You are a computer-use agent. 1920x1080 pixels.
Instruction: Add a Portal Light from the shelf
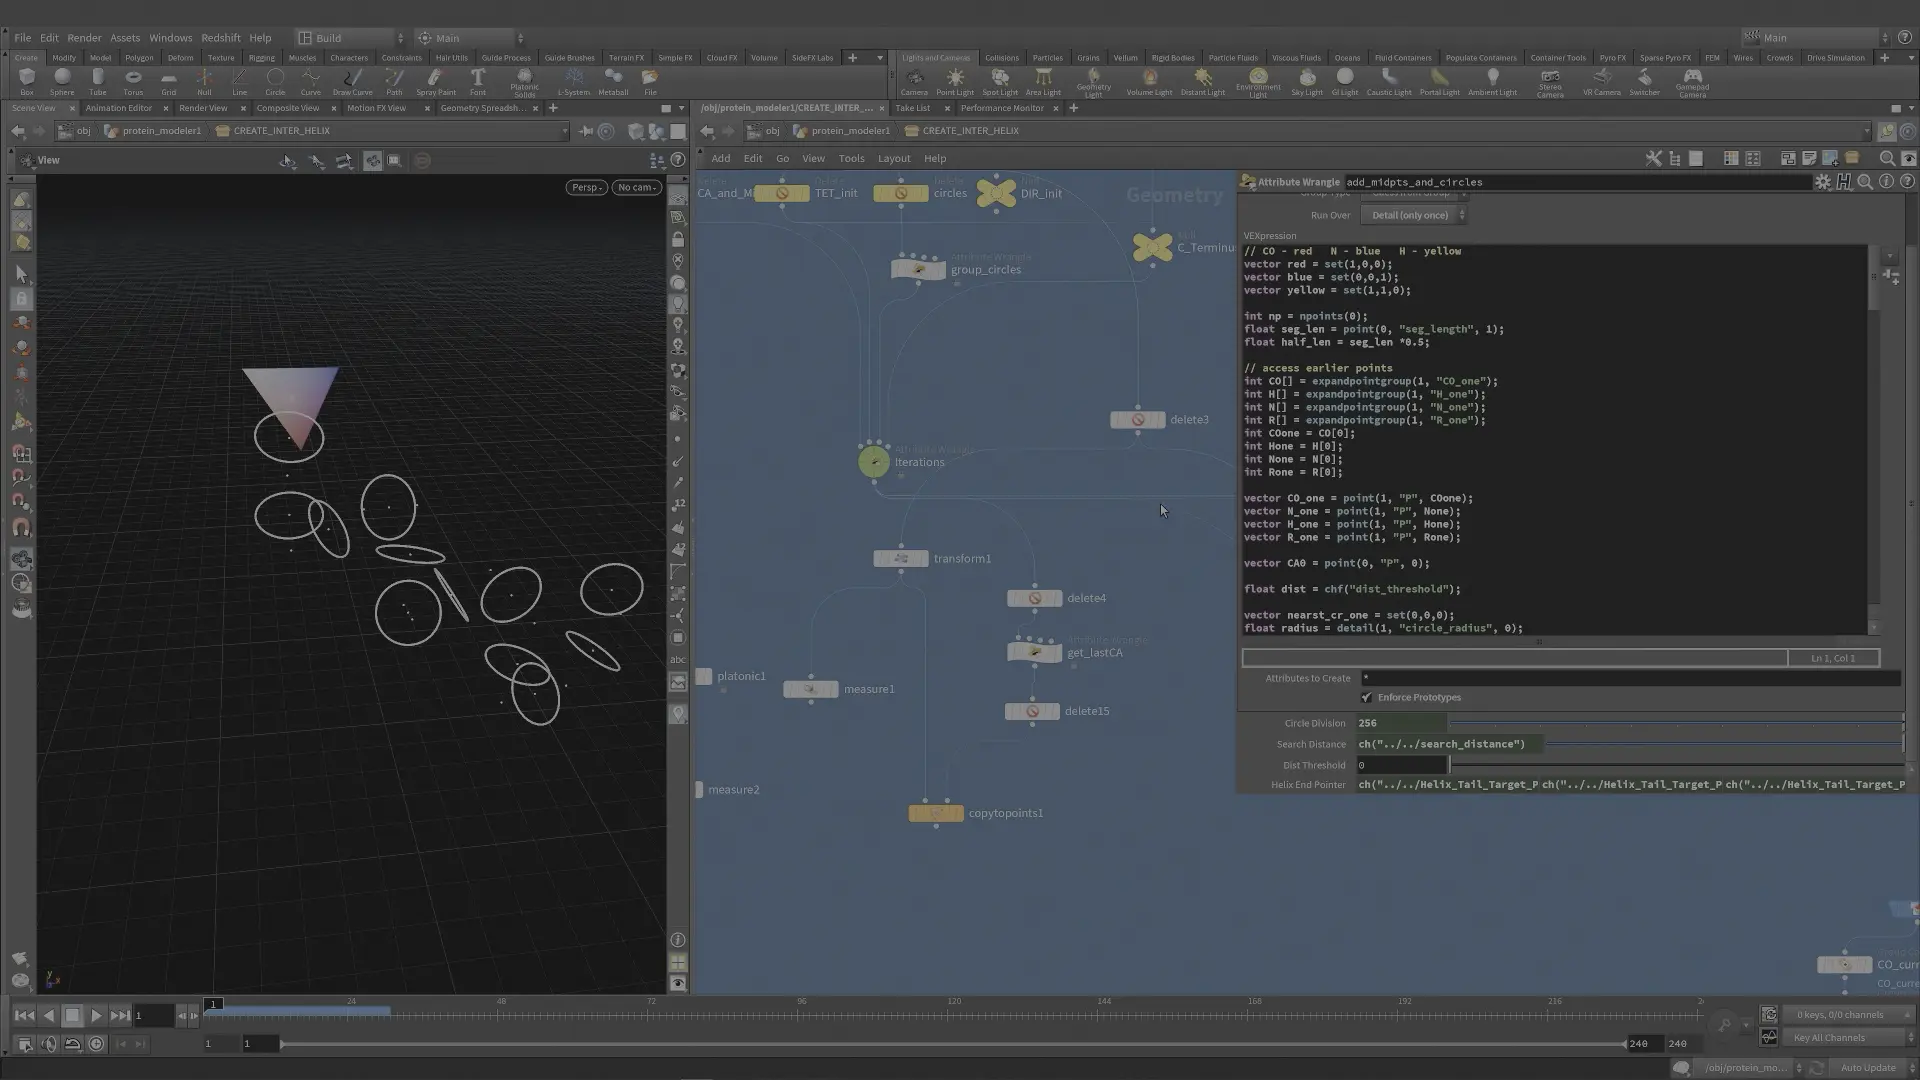pos(1439,81)
